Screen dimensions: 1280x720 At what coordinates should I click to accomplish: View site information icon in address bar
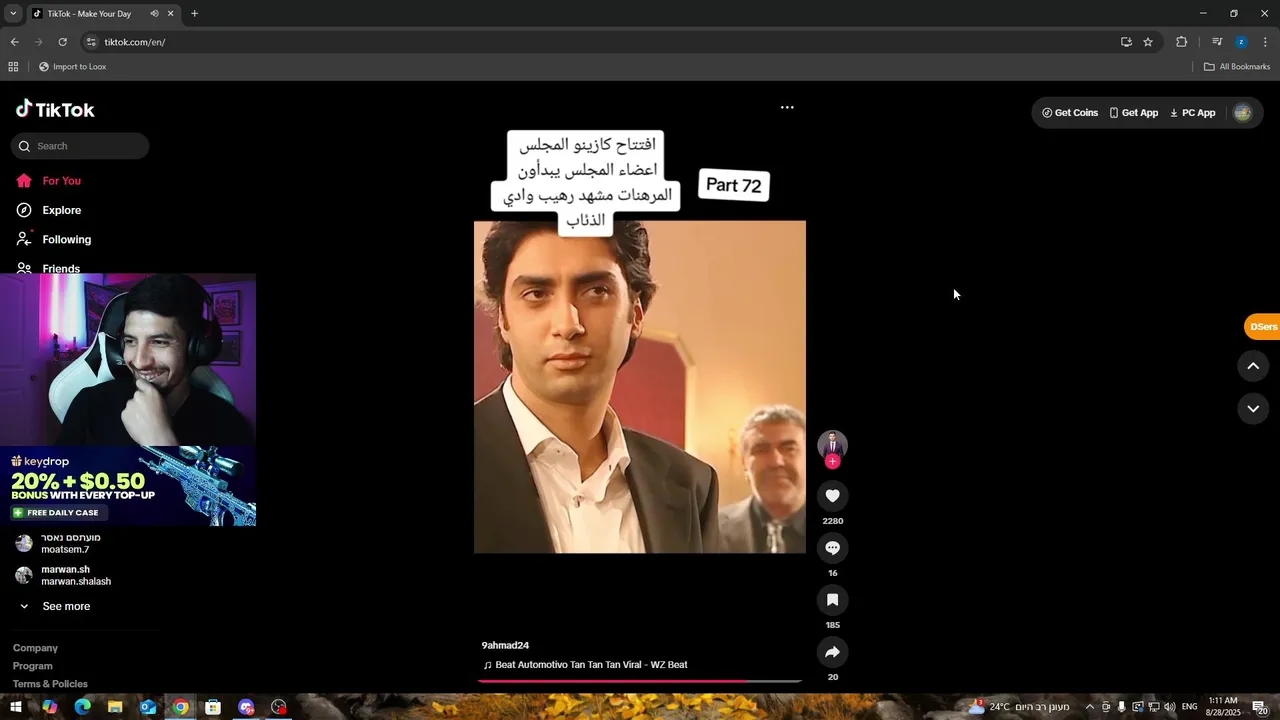click(x=91, y=42)
